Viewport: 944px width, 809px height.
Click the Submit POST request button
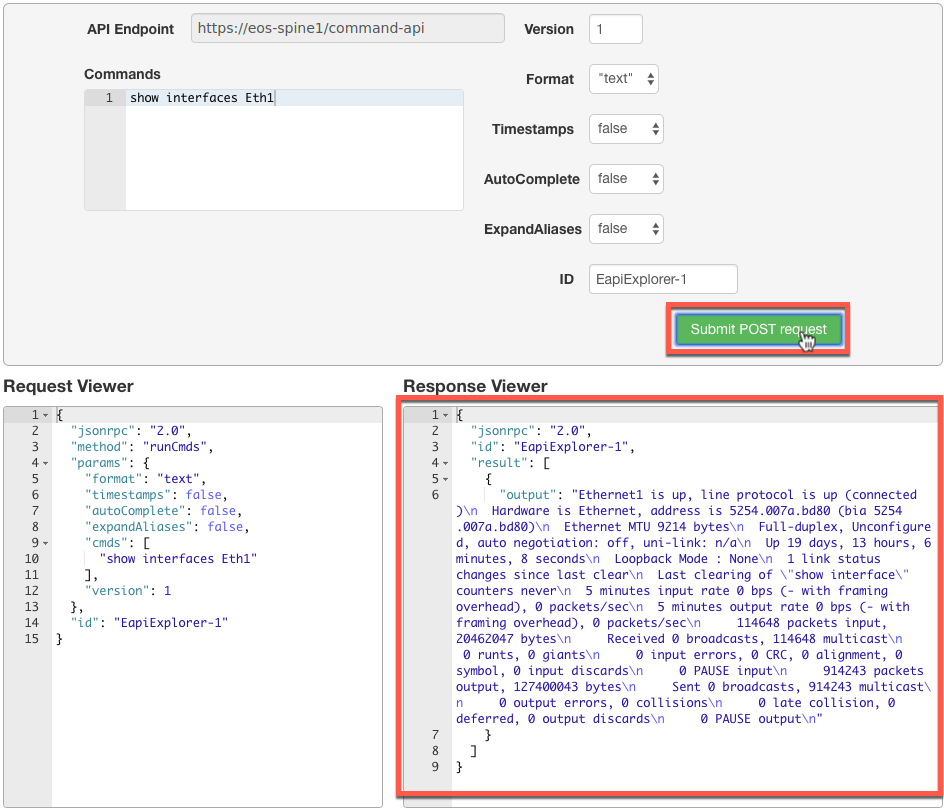757,327
